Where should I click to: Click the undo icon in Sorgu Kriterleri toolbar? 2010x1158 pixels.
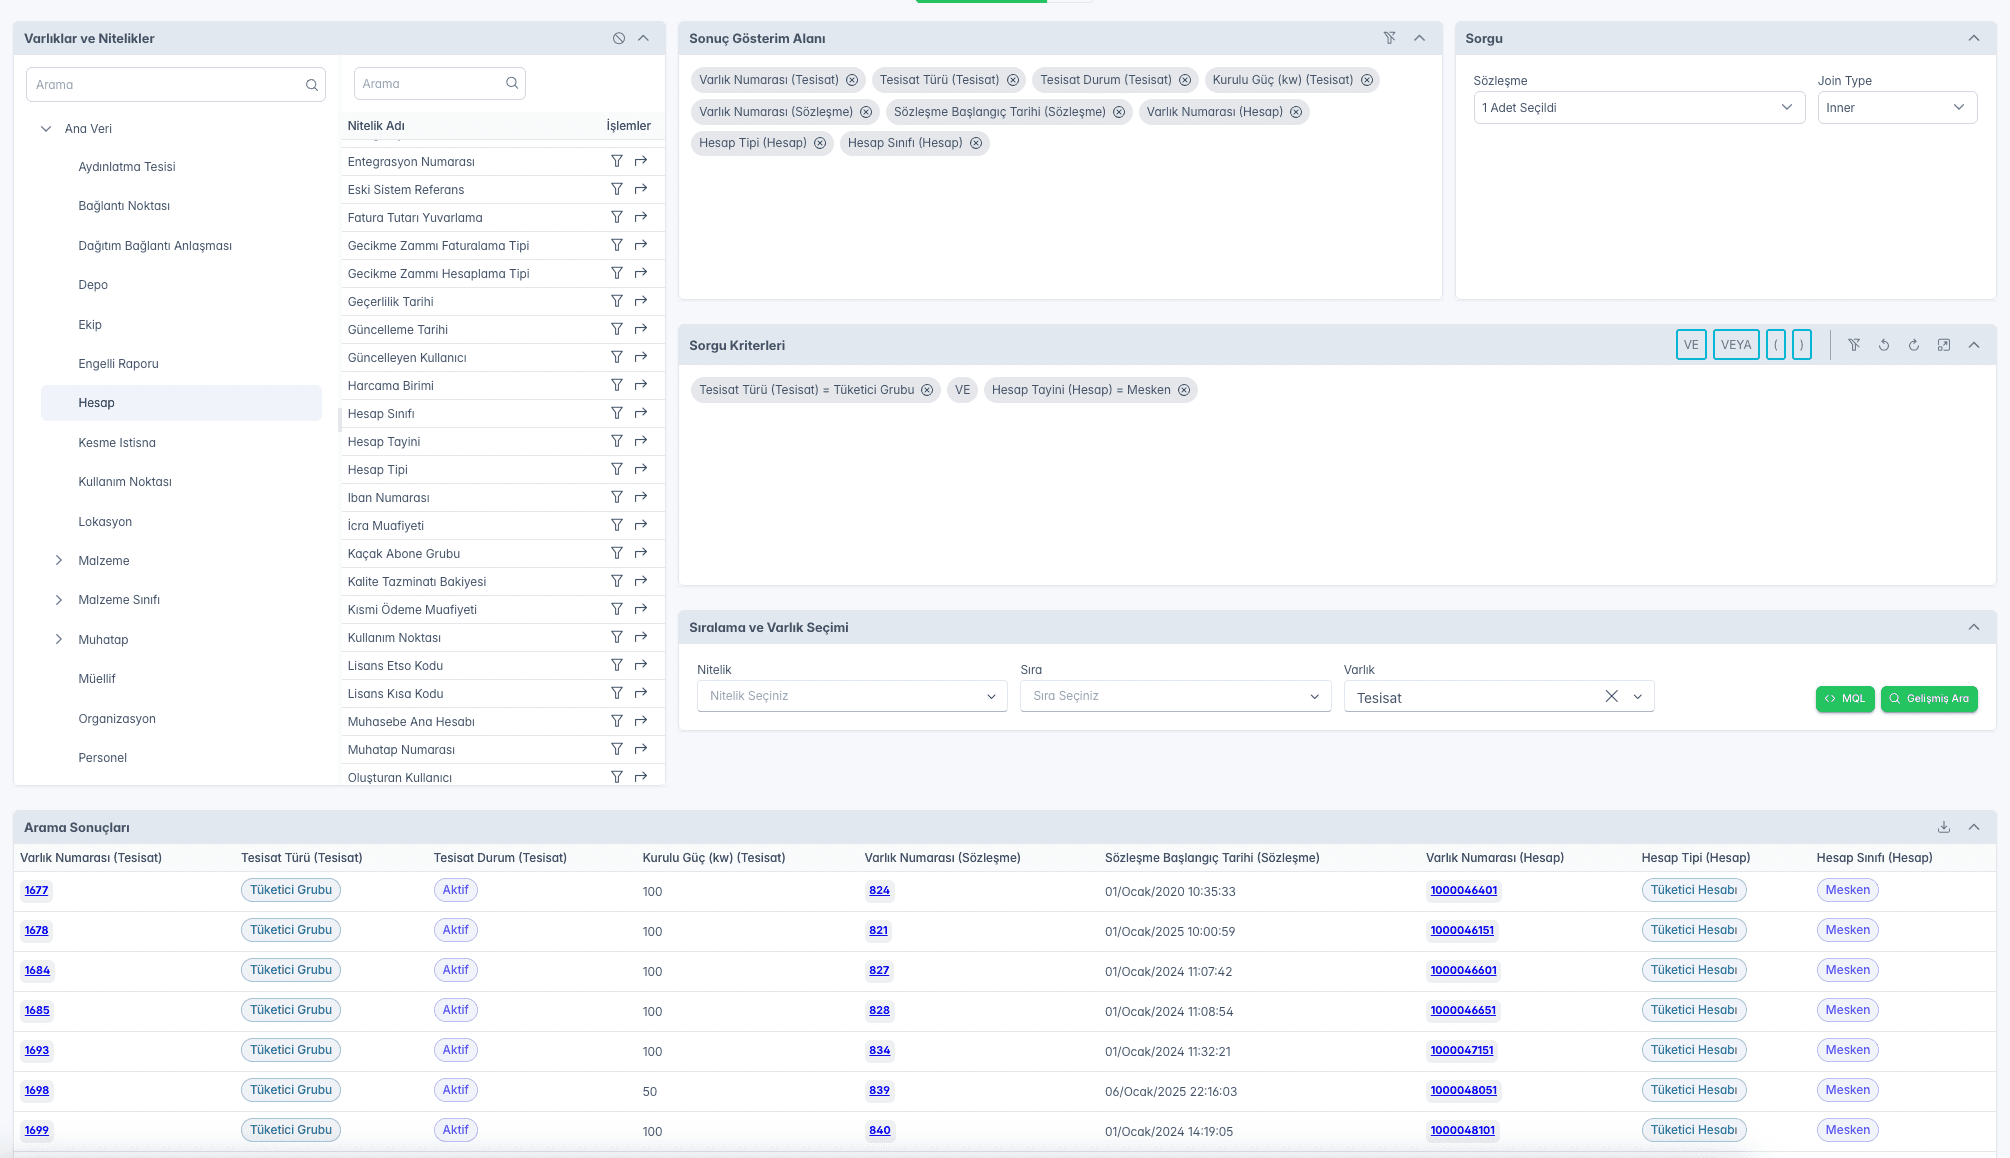point(1884,345)
